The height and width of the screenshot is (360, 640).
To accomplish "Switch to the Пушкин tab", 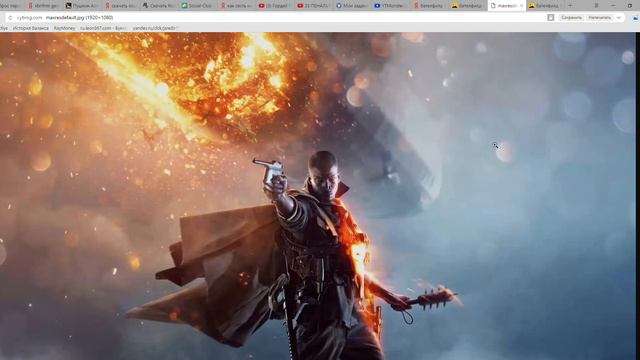I will click(x=82, y=6).
